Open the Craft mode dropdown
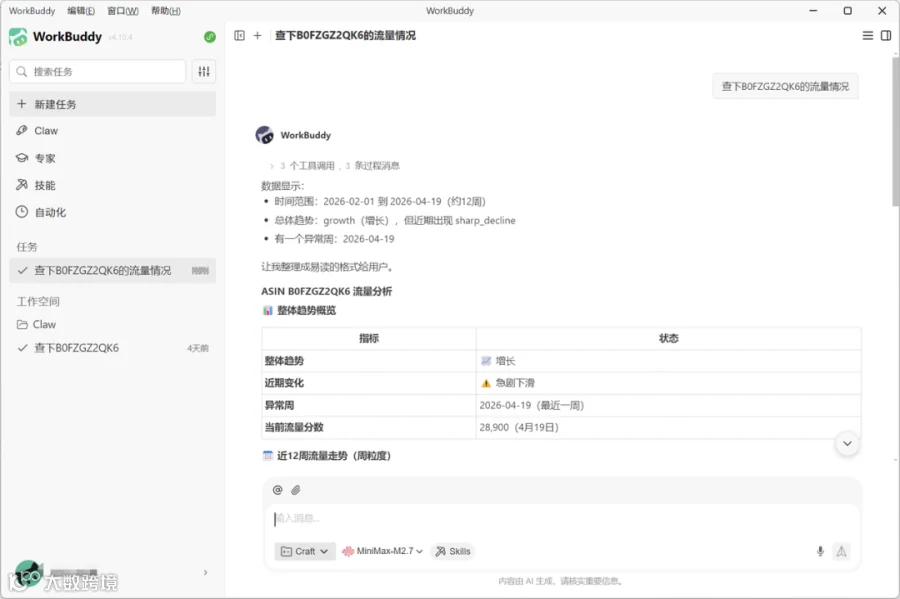 click(305, 551)
